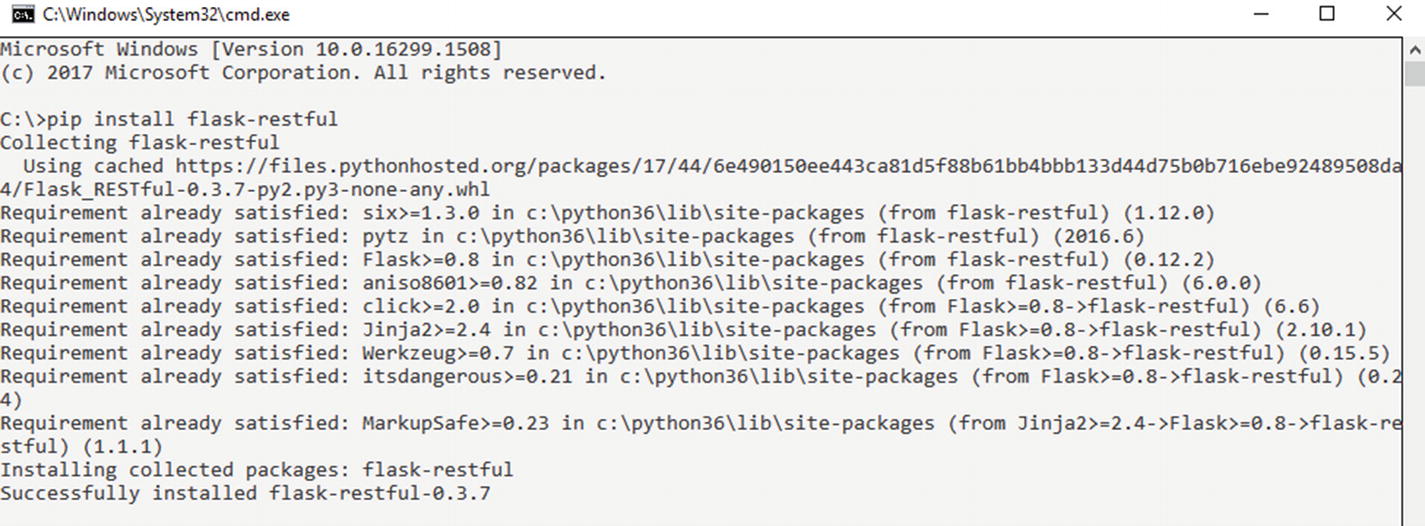Click the aniso8601>=0.82 requirement line
The height and width of the screenshot is (526, 1425).
[x=631, y=283]
